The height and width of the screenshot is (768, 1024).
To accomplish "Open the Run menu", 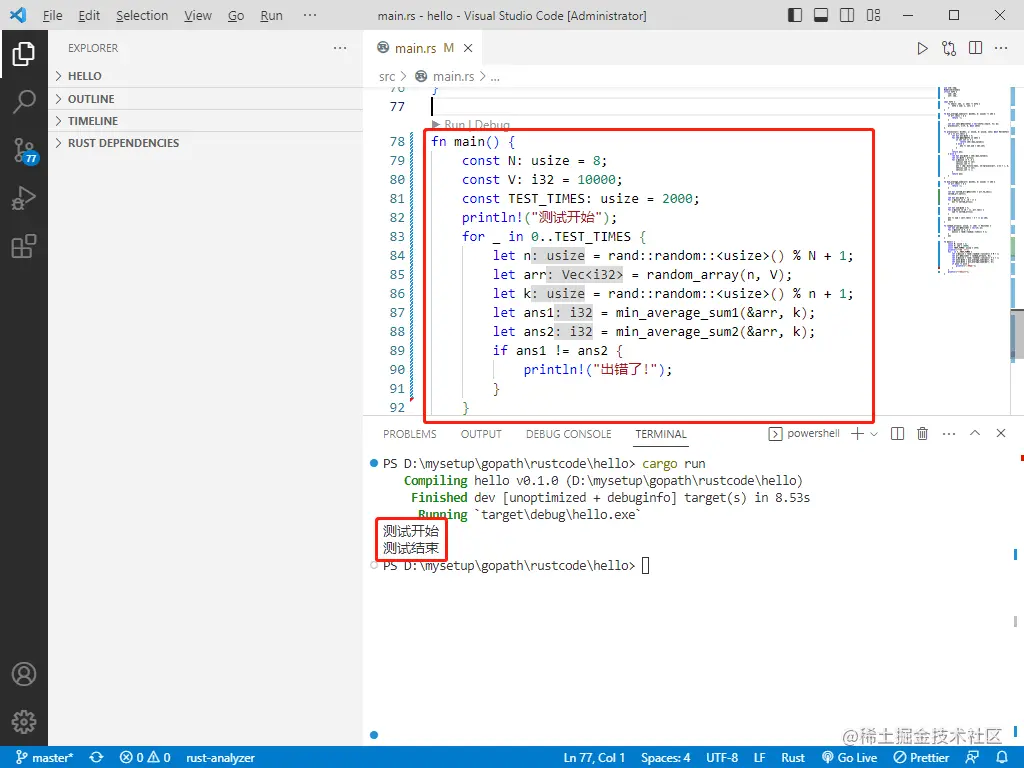I will (271, 15).
